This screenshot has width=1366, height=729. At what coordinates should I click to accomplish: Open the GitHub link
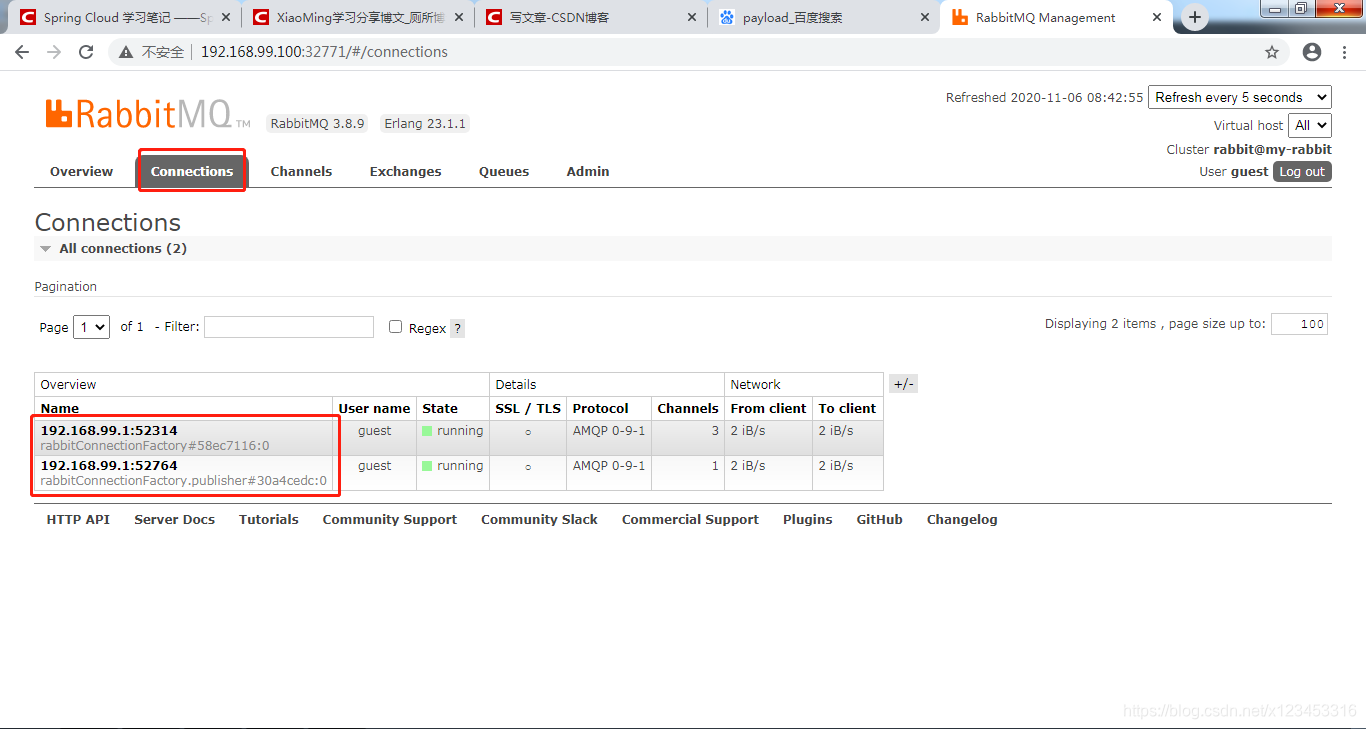[x=880, y=519]
